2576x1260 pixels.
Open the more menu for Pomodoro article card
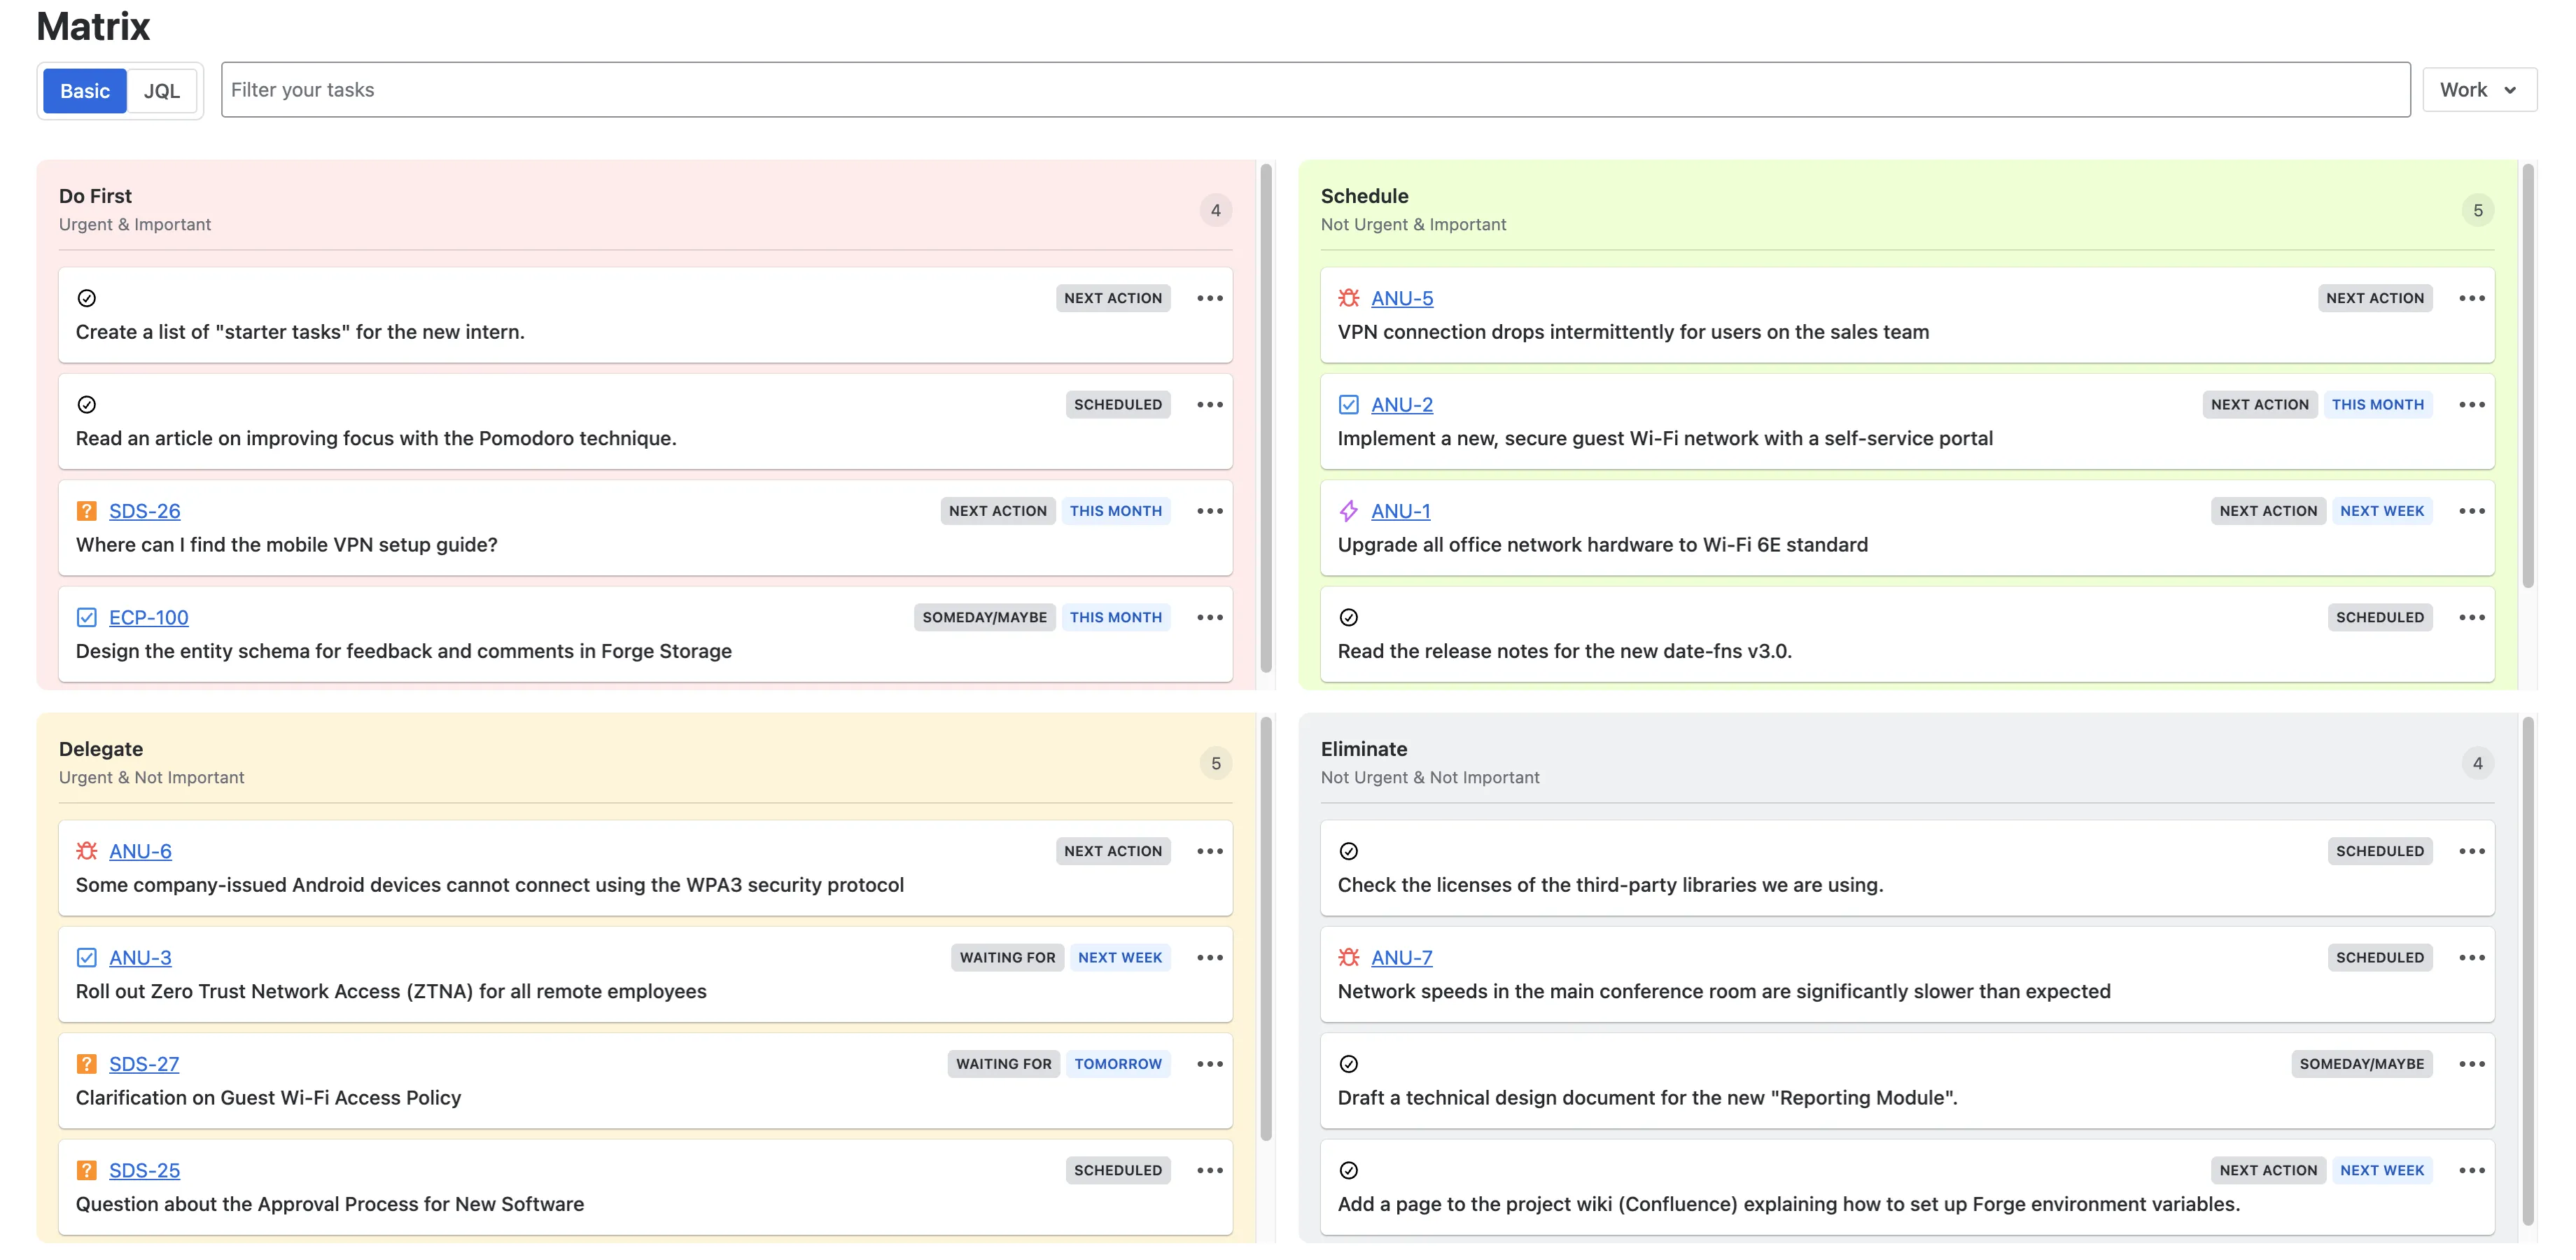[1210, 404]
